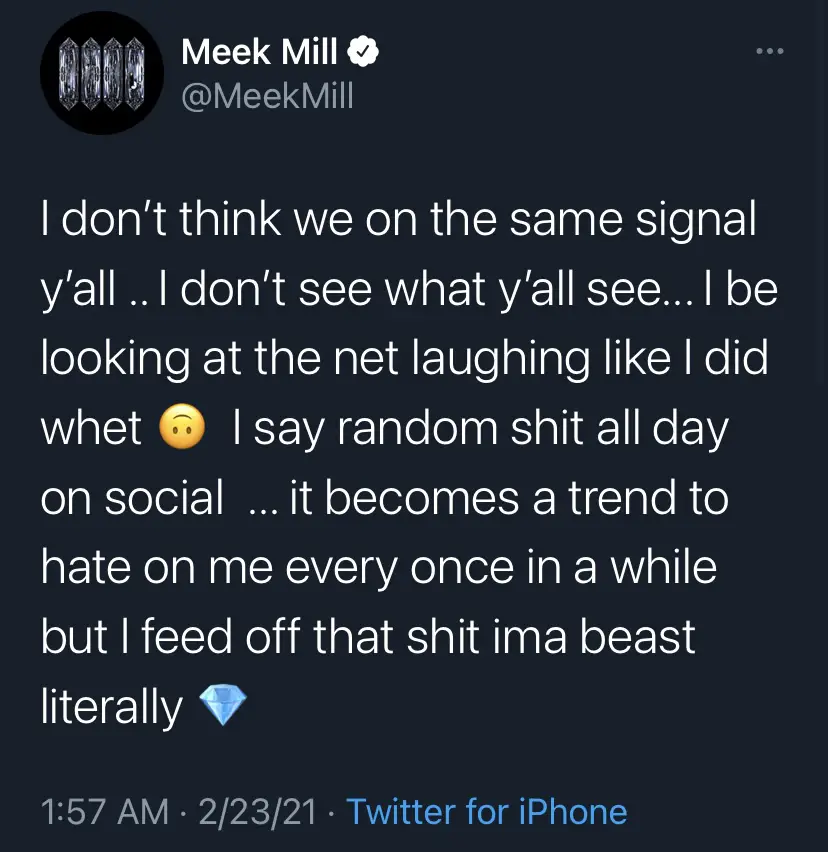Click the line "looking at the net laughing"
The height and width of the screenshot is (852, 828).
404,360
